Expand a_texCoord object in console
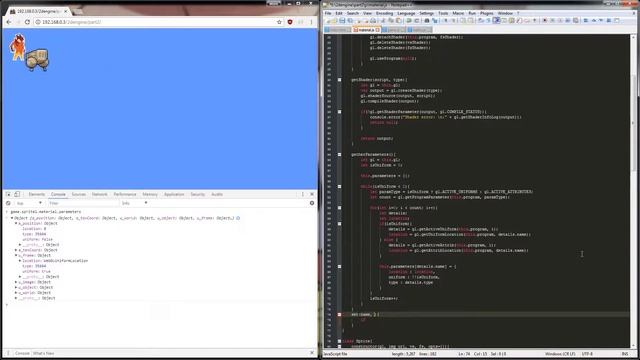This screenshot has width=640, height=360. (16, 250)
